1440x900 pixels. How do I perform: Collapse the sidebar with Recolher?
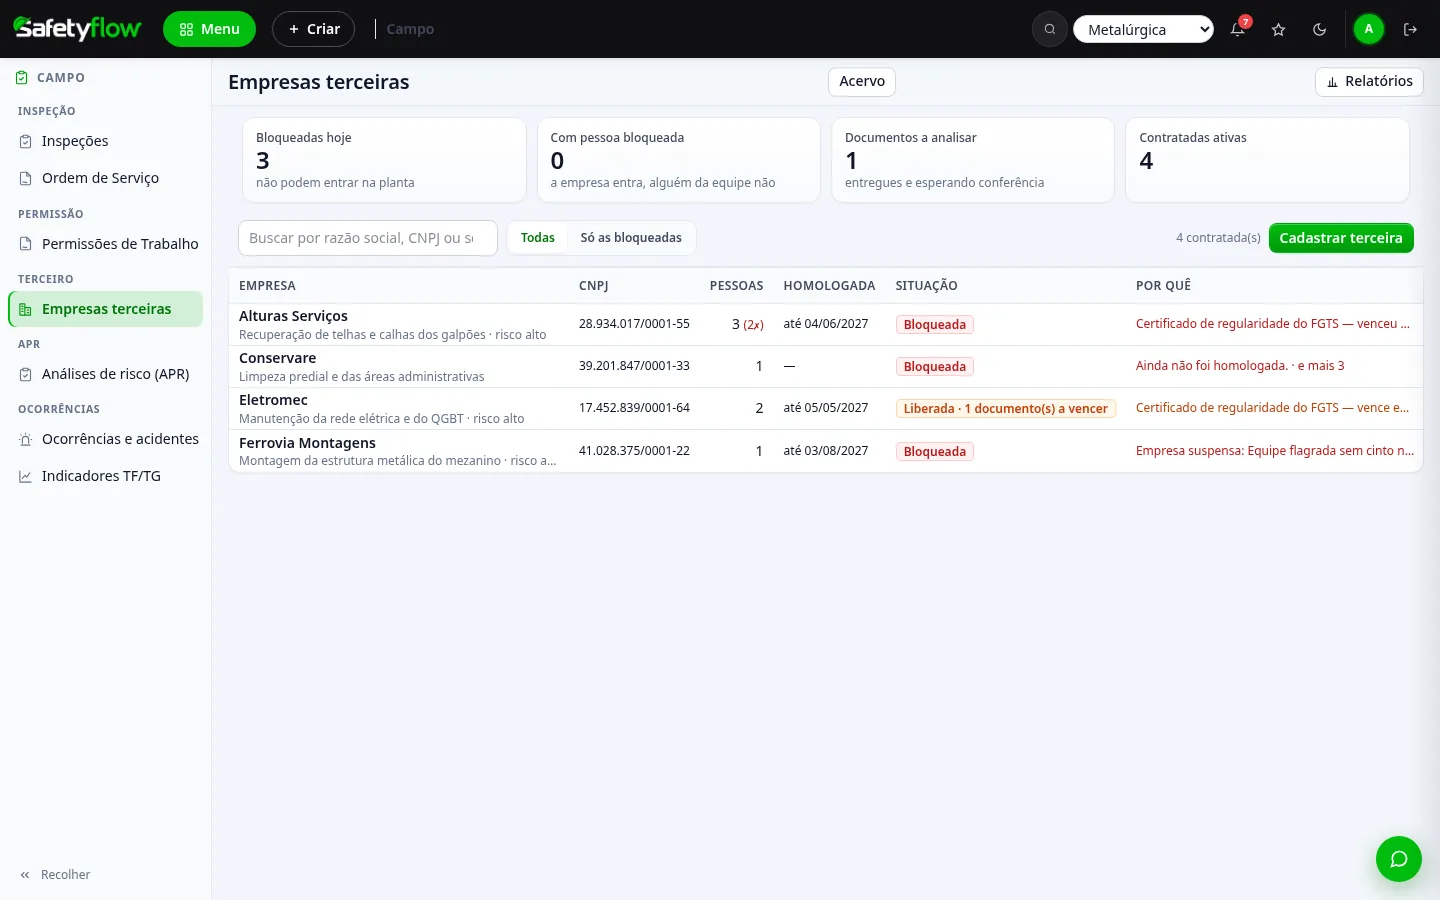(55, 875)
